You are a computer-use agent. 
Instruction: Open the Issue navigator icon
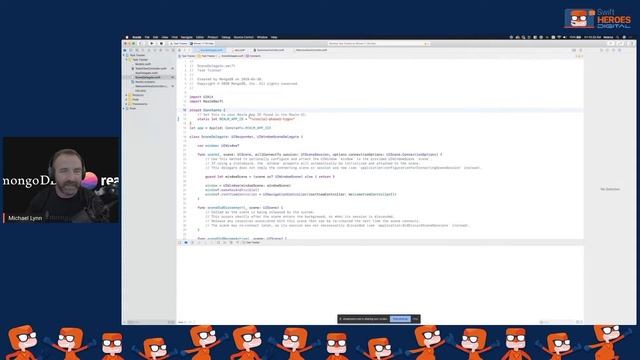149,50
